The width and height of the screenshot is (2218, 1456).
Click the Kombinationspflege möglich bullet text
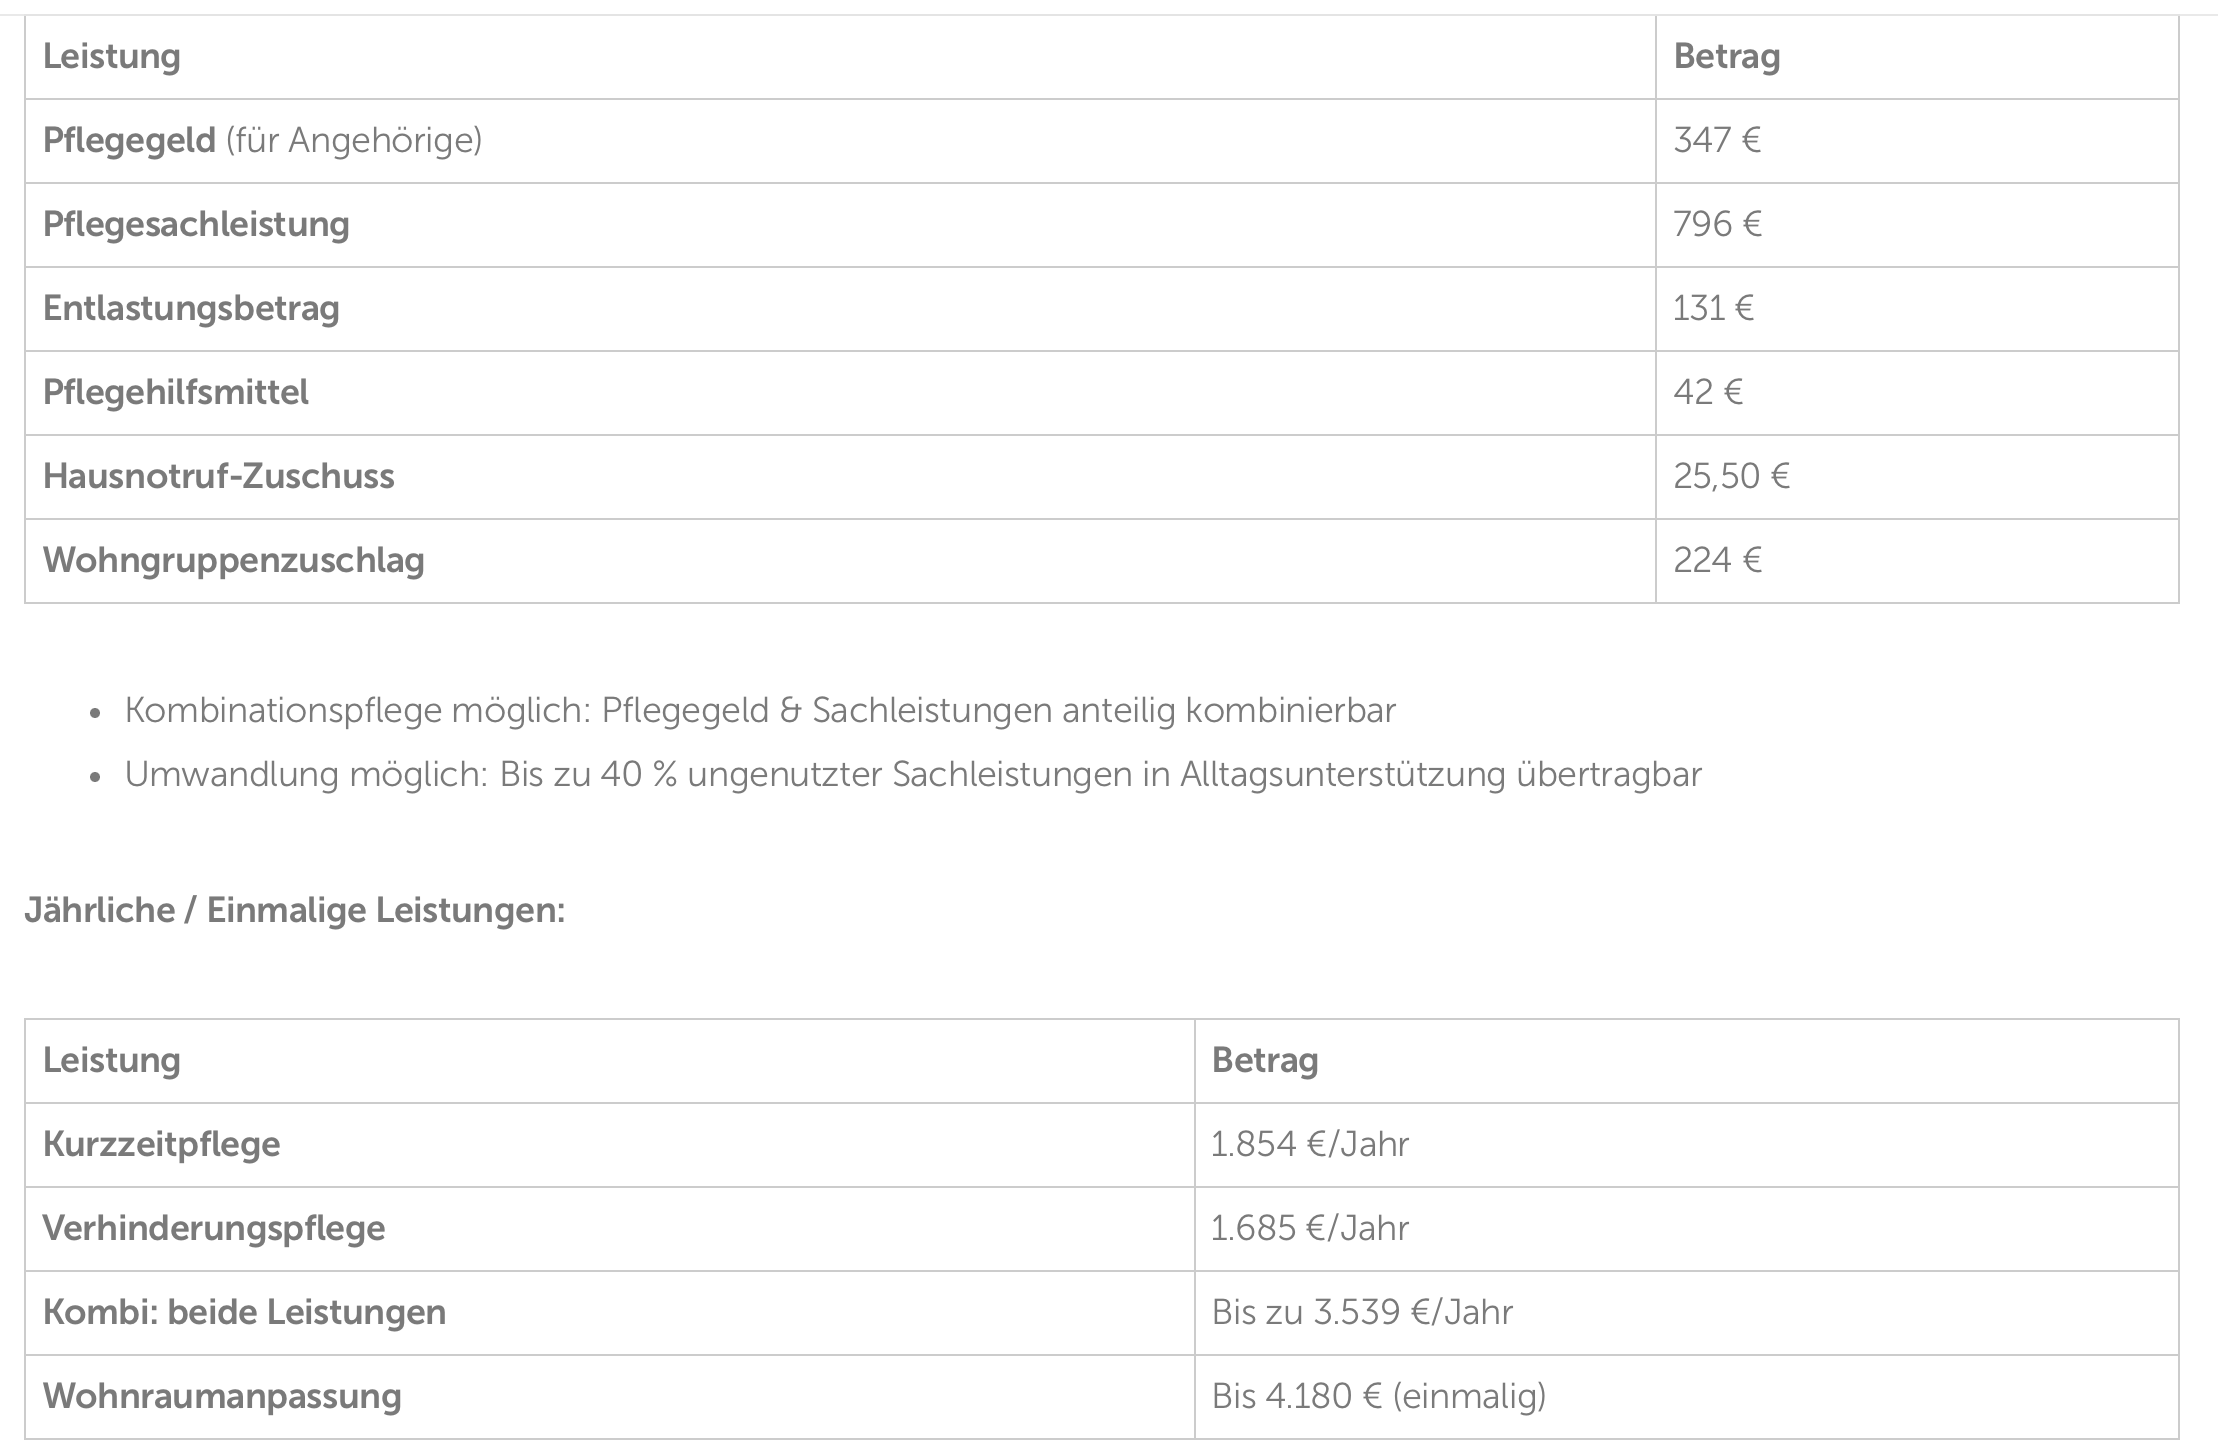760,710
